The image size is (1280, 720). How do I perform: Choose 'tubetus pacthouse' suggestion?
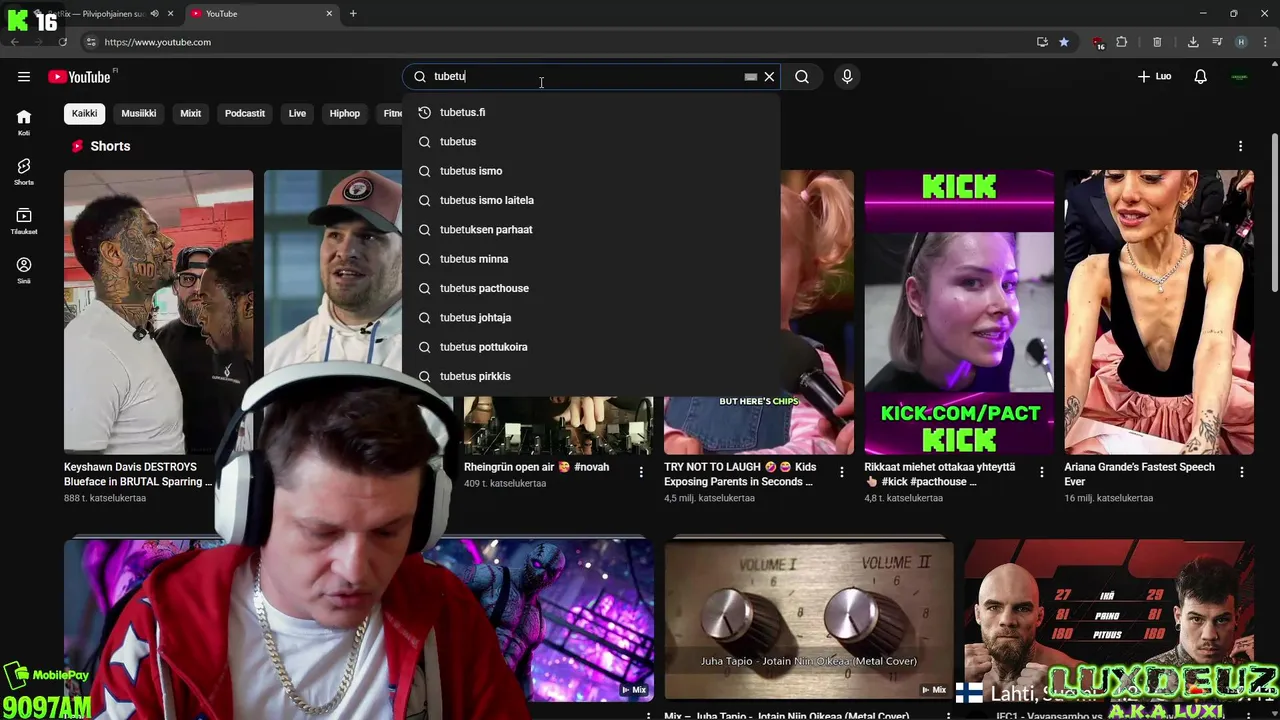point(591,288)
